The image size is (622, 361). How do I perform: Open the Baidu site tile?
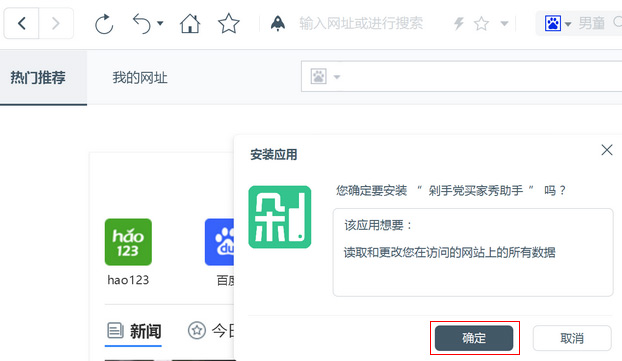tap(219, 242)
